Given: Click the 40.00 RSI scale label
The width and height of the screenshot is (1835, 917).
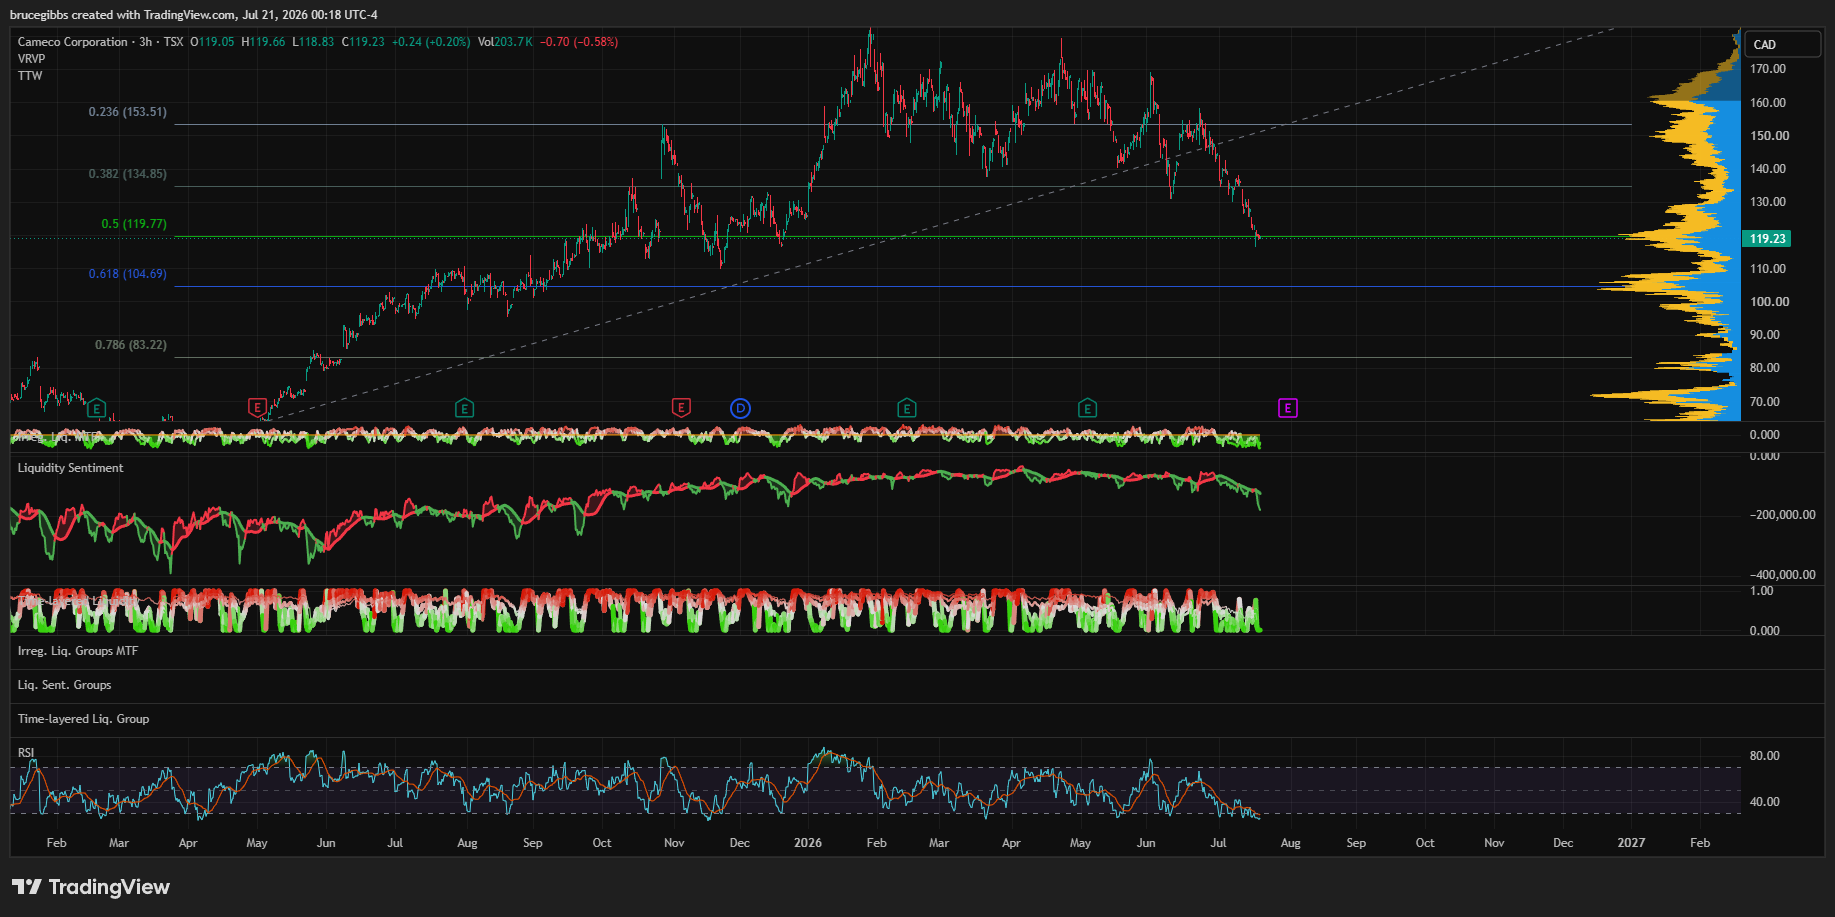Looking at the screenshot, I should click(x=1765, y=802).
